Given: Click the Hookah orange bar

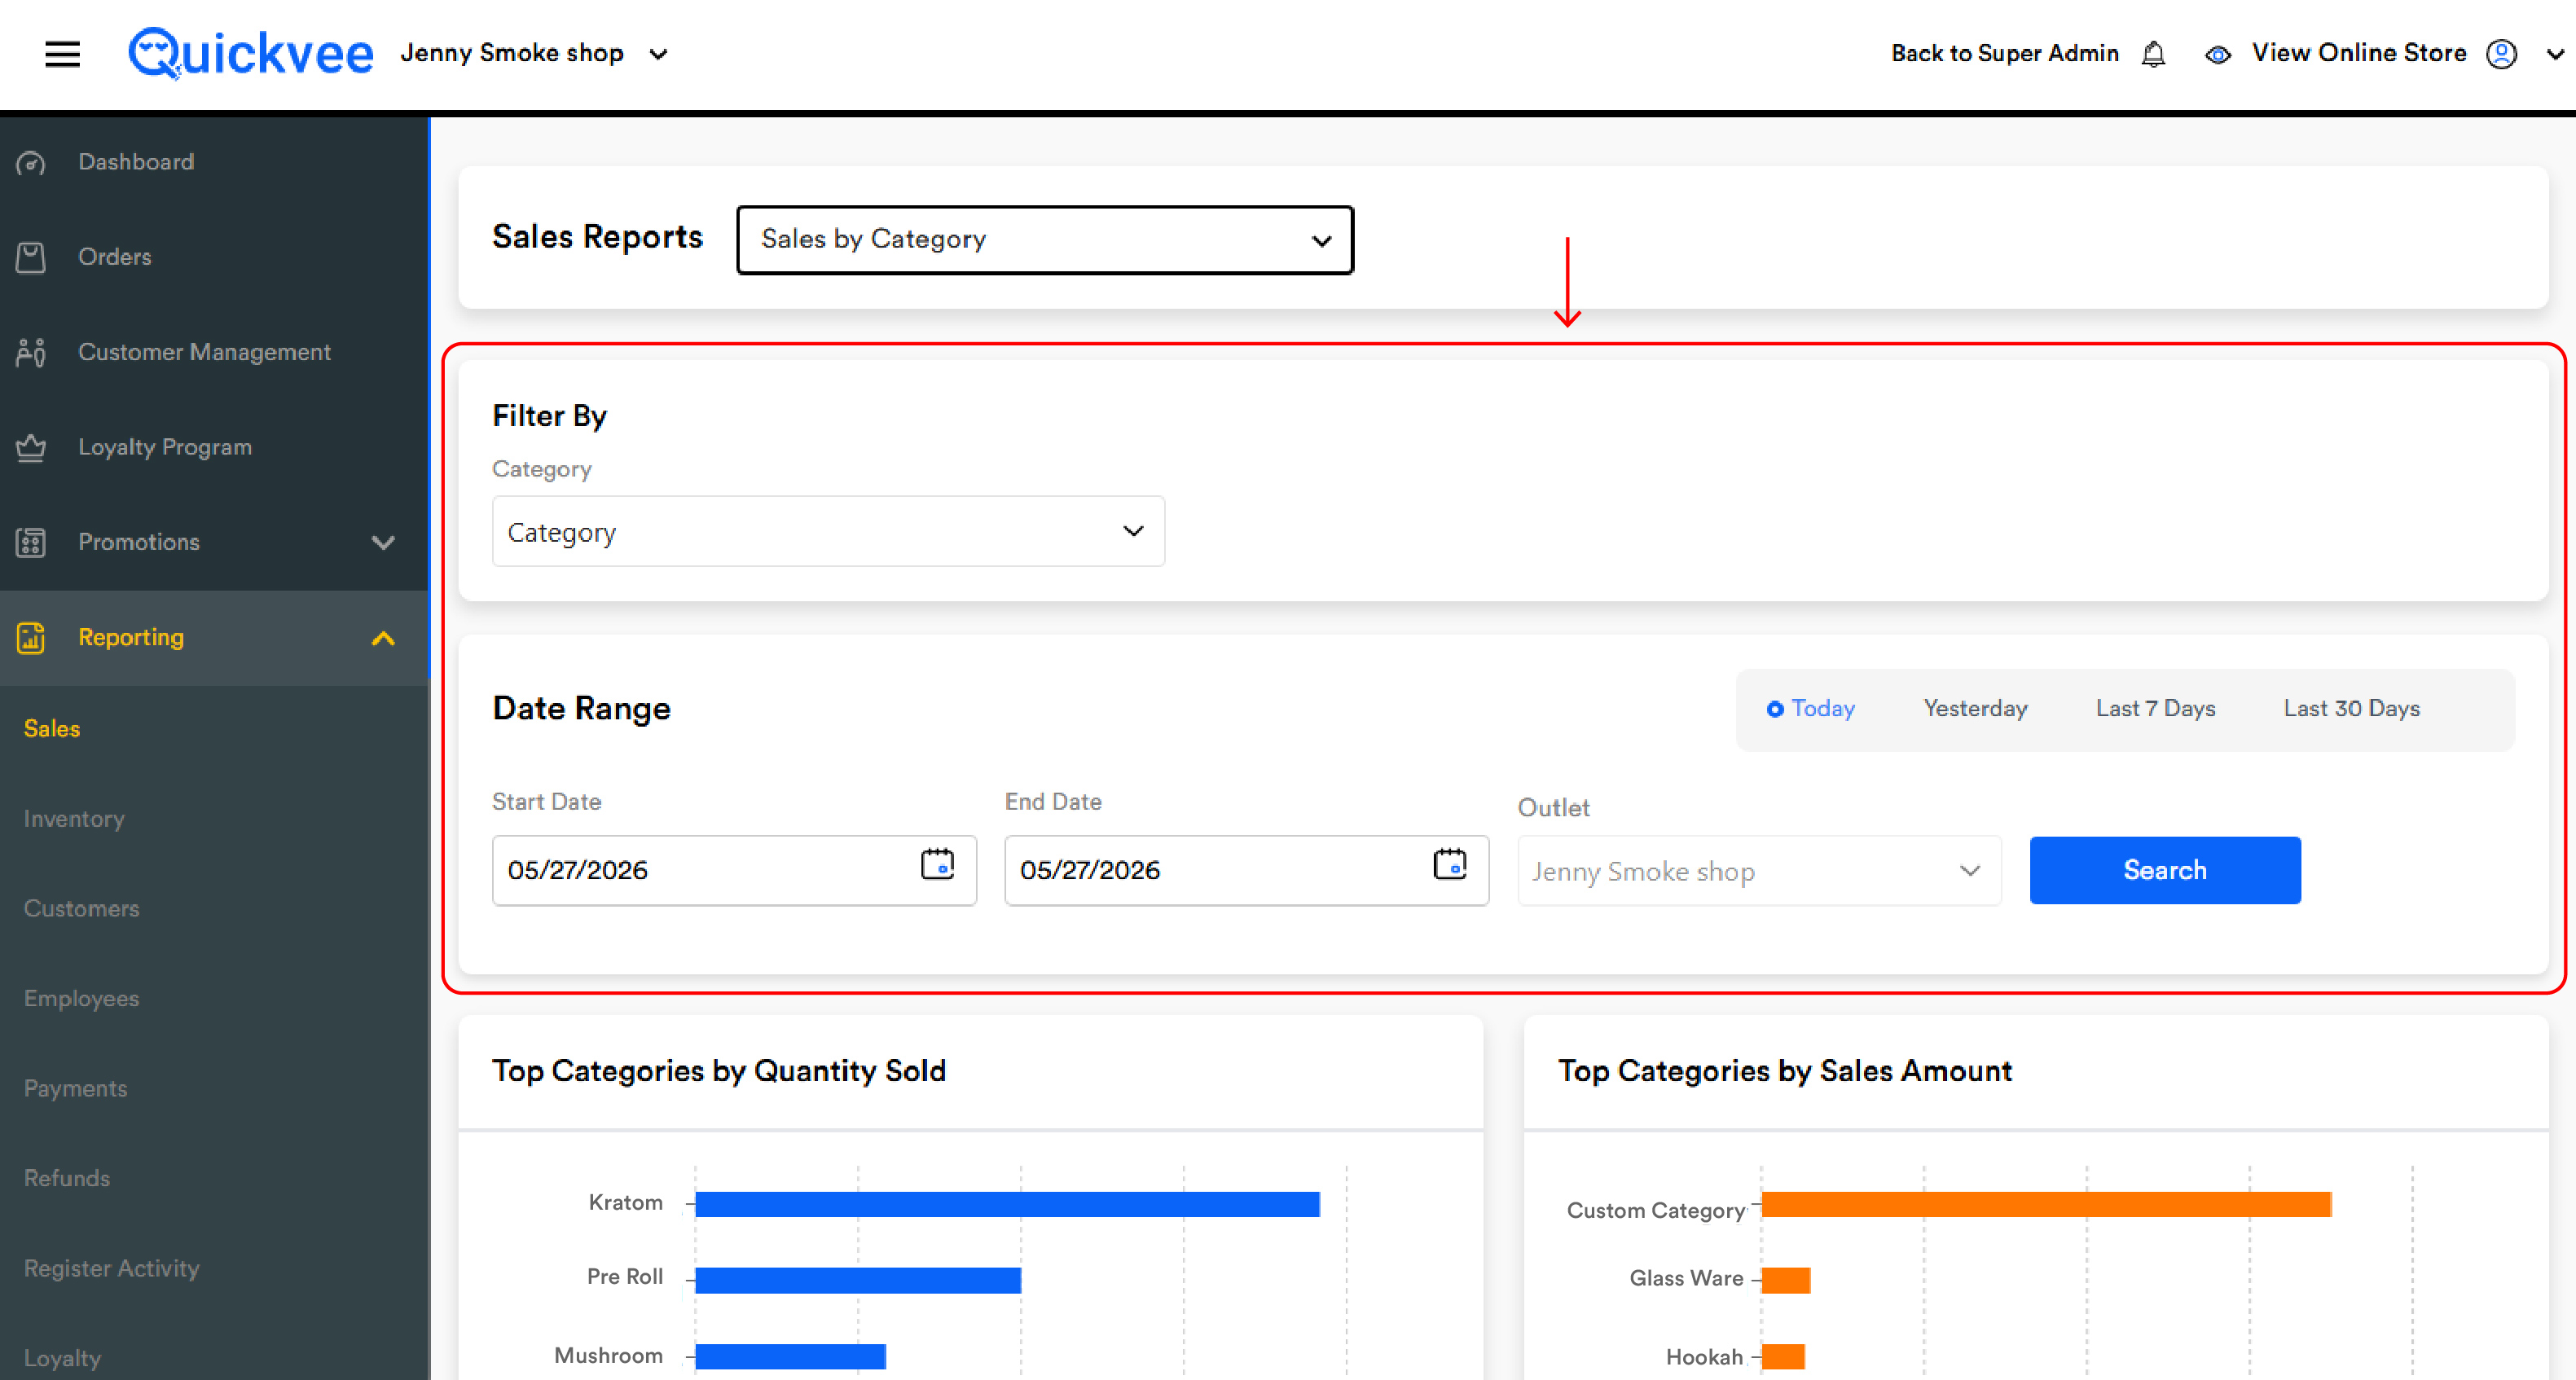Looking at the screenshot, I should pos(1783,1357).
